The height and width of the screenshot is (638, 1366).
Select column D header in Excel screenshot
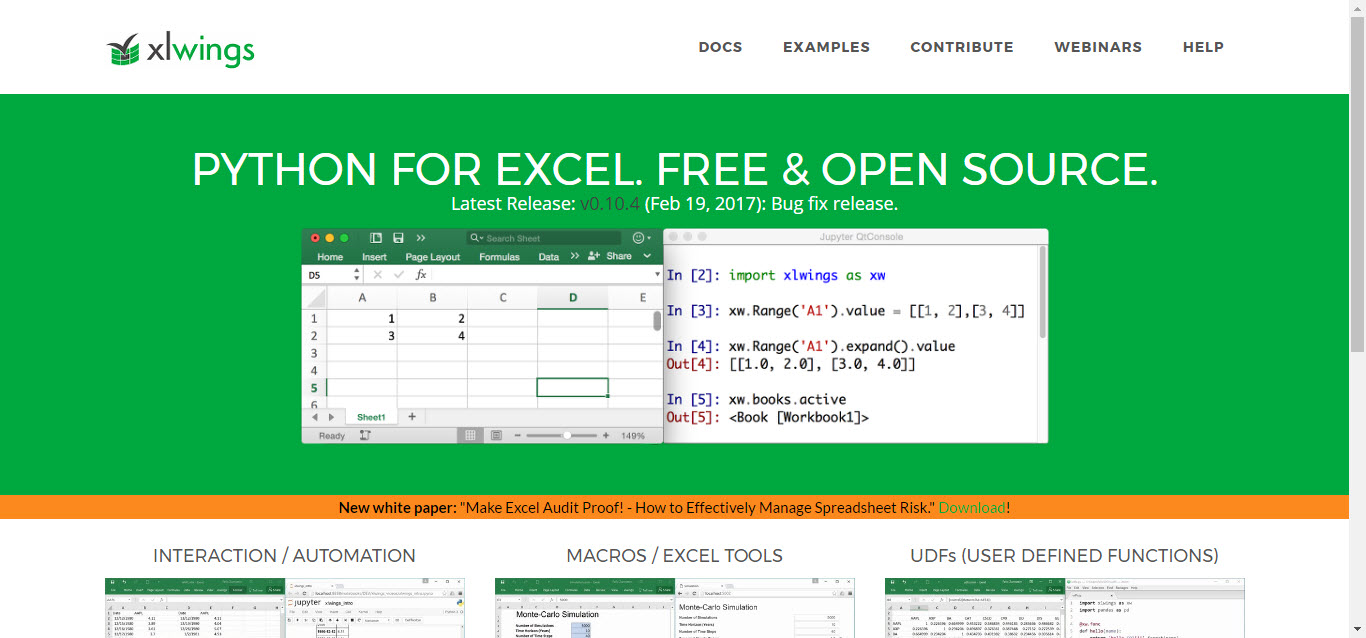click(572, 298)
